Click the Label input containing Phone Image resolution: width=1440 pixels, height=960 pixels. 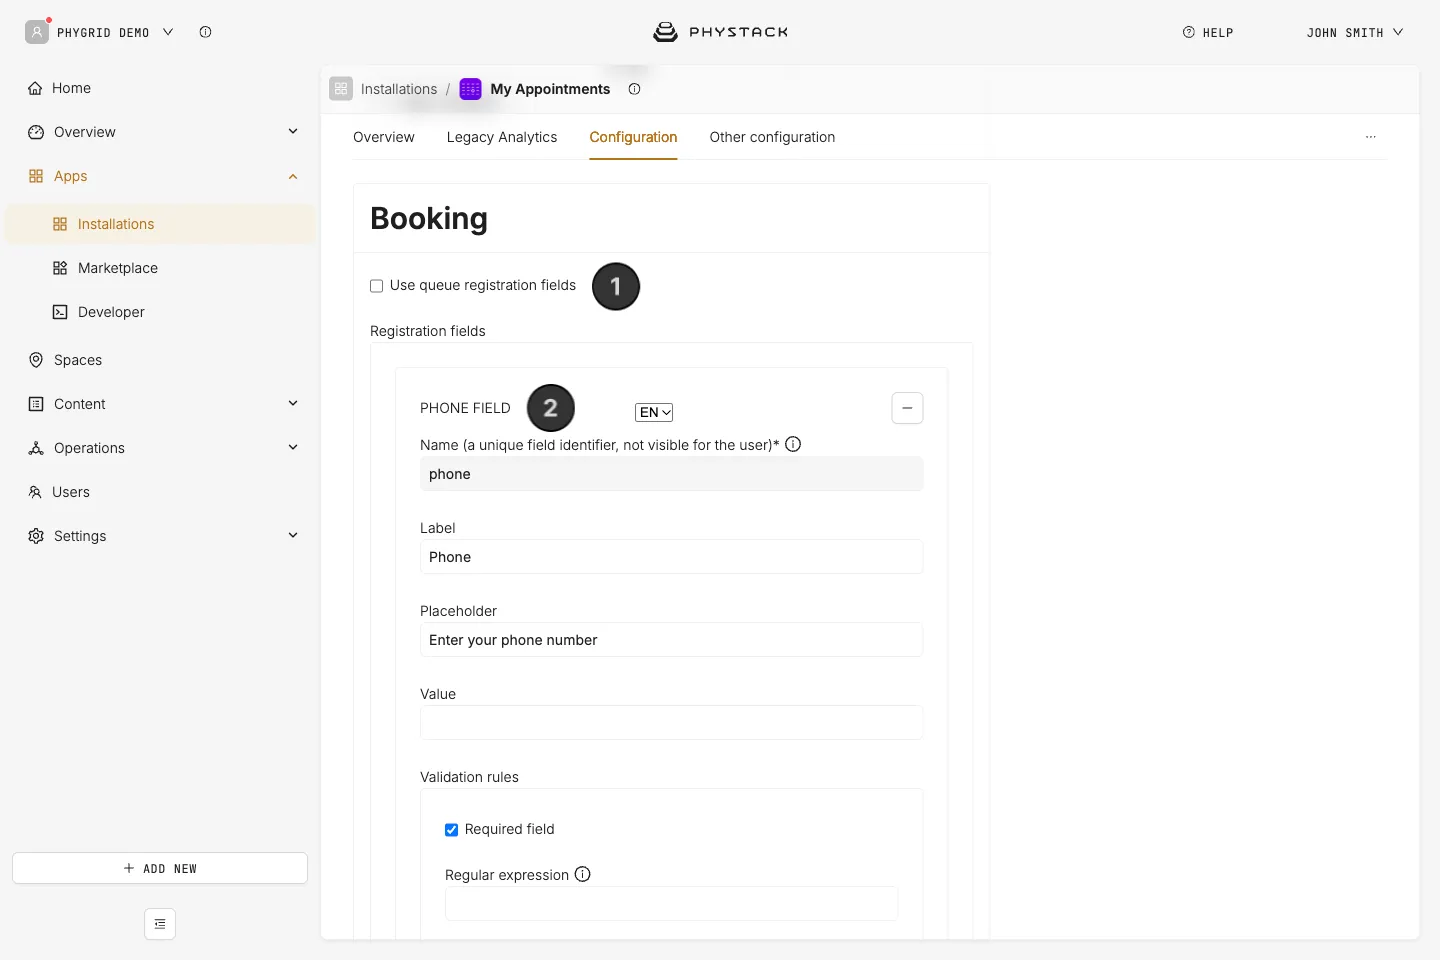(x=671, y=557)
